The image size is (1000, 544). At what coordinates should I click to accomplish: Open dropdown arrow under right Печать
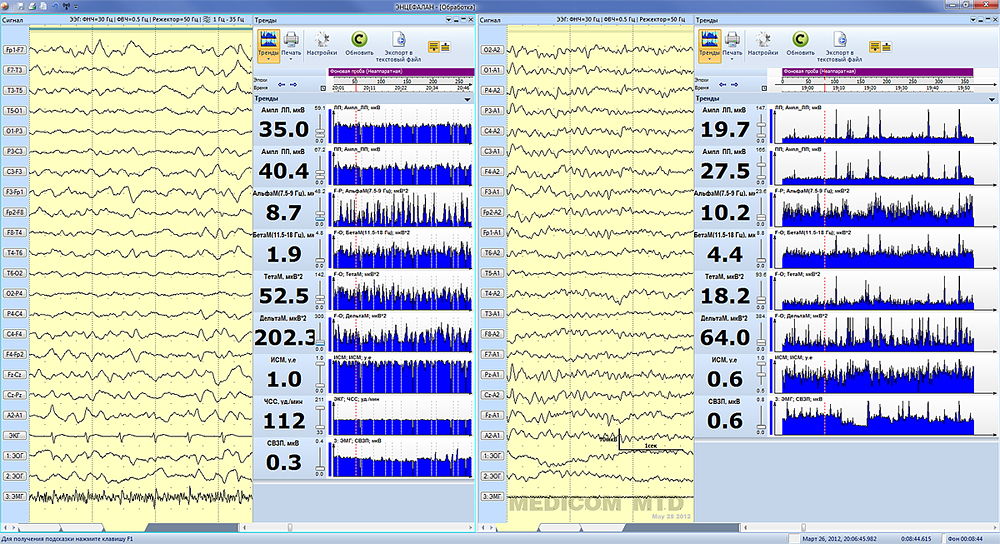[x=732, y=59]
